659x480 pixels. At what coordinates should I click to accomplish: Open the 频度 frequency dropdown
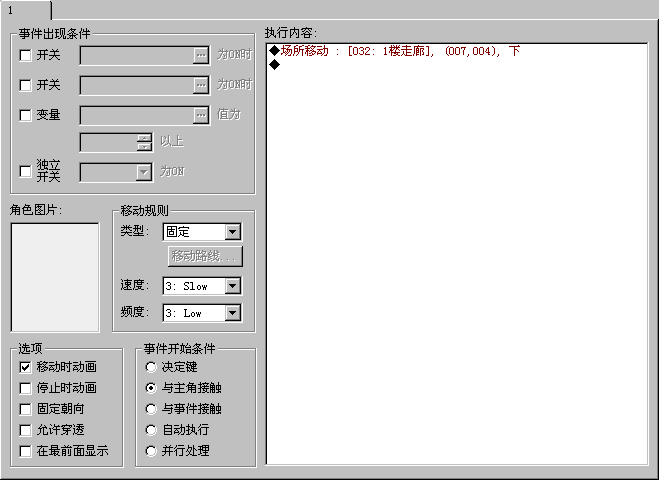click(232, 313)
